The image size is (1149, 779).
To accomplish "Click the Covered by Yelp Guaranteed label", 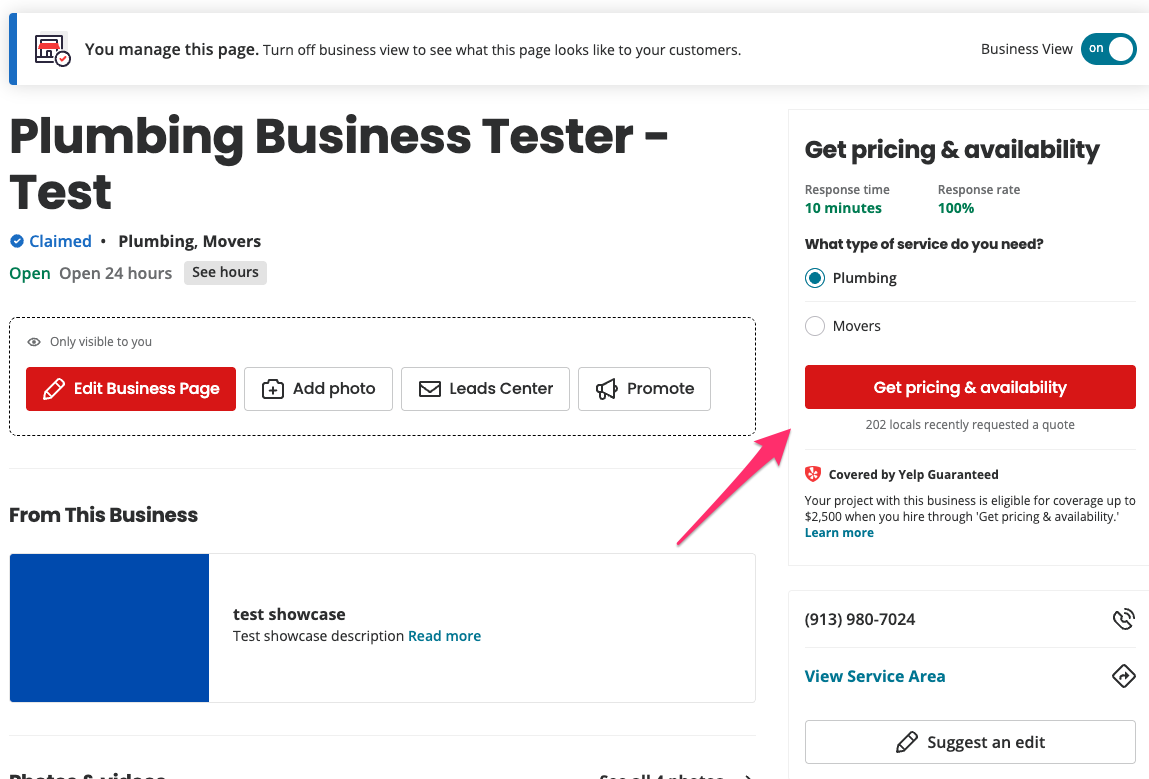I will click(913, 475).
